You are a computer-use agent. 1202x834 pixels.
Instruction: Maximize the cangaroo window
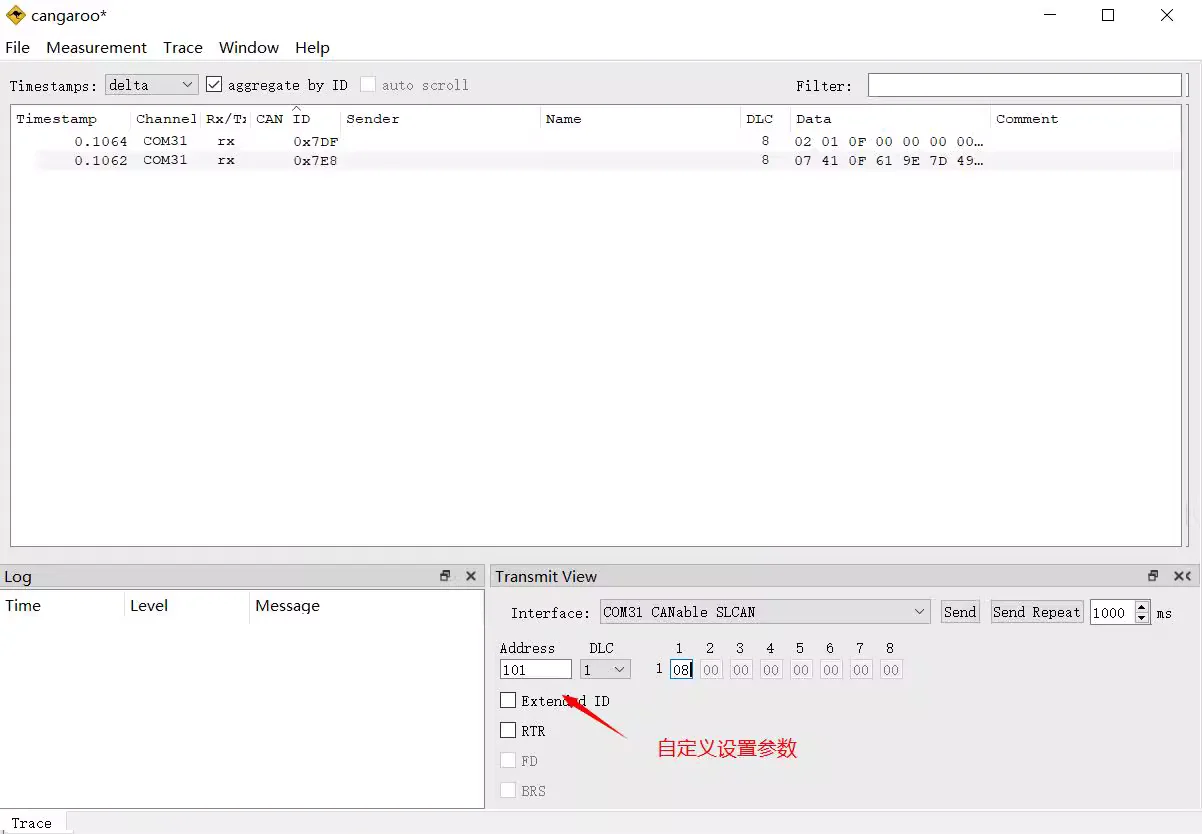[x=1108, y=15]
